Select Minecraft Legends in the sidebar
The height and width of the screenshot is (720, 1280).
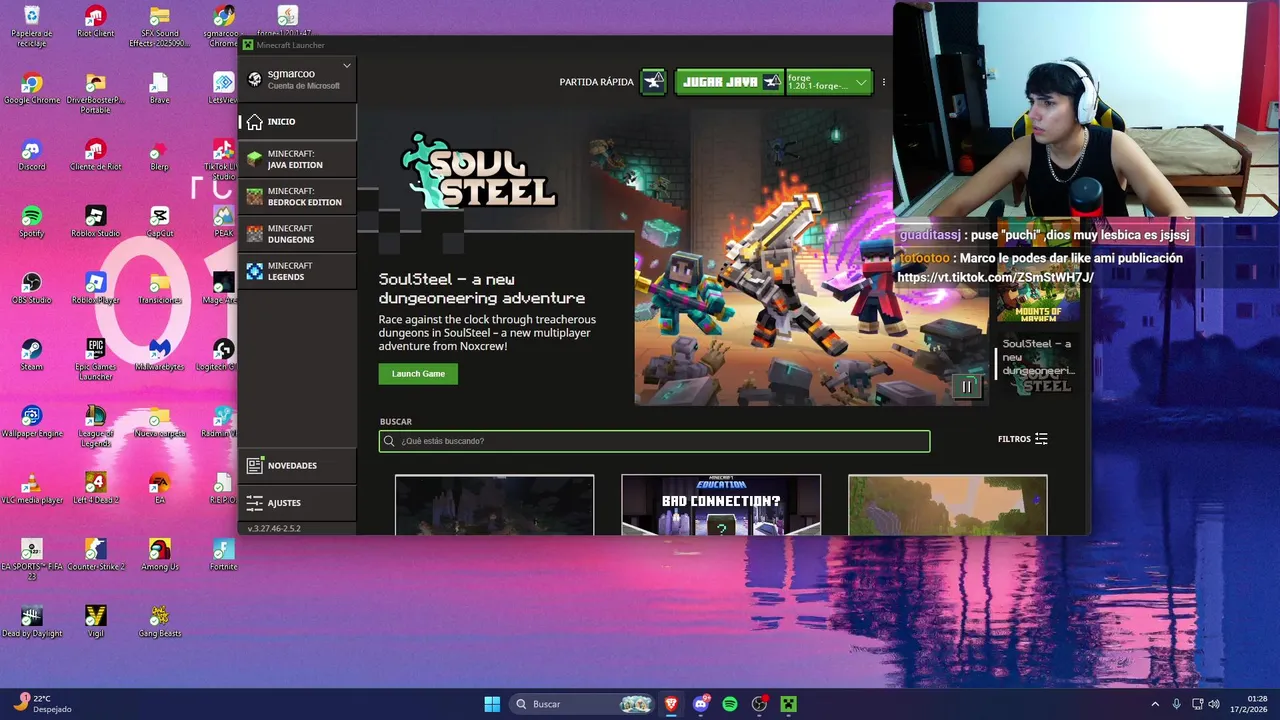(297, 271)
